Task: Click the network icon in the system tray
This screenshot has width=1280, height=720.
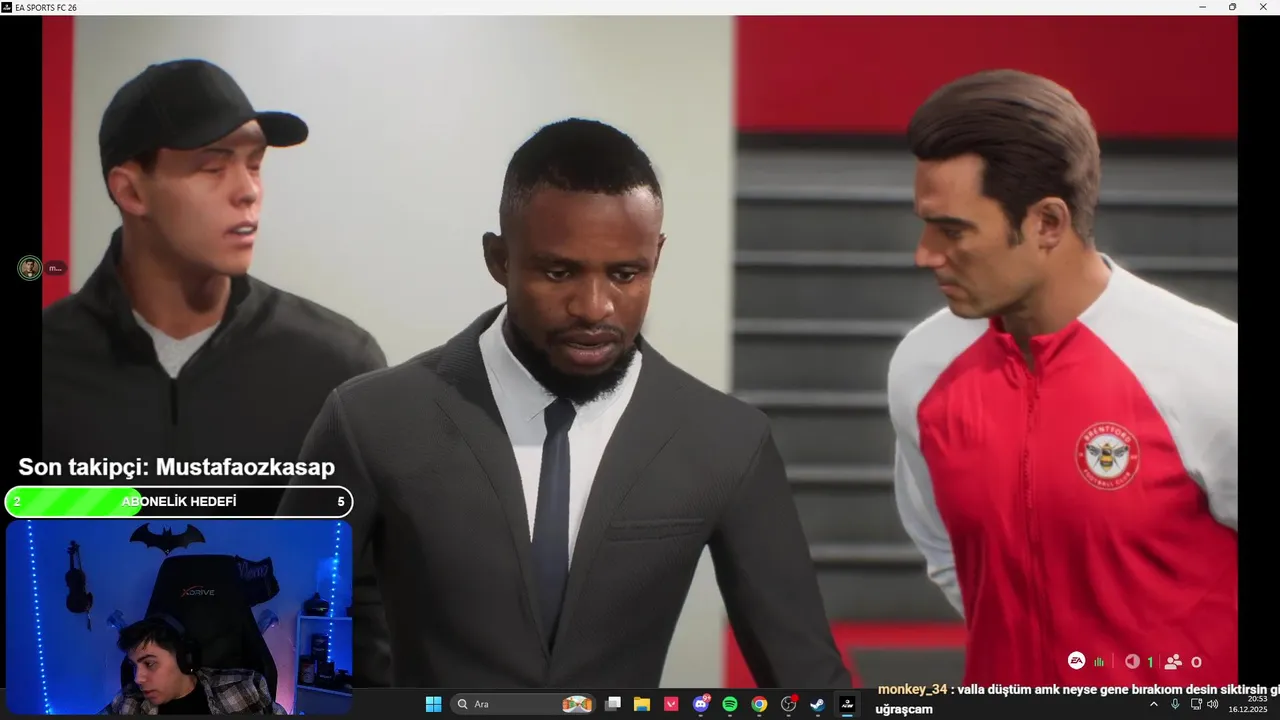Action: click(x=1197, y=704)
